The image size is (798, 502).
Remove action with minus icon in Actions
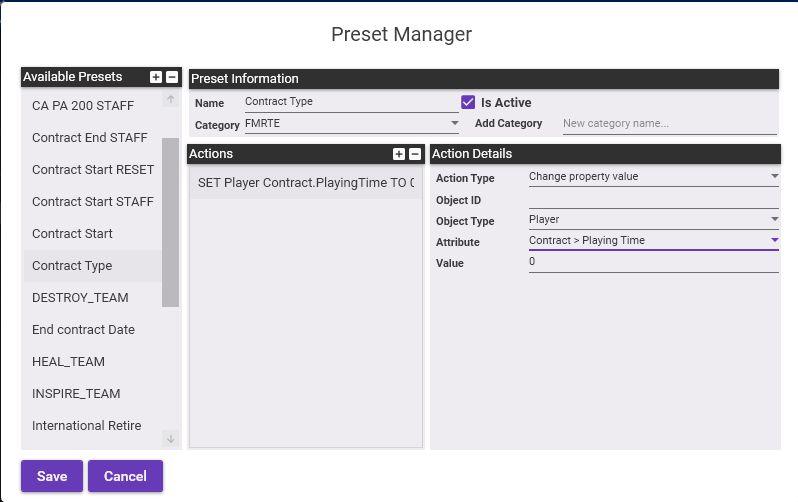coord(415,154)
